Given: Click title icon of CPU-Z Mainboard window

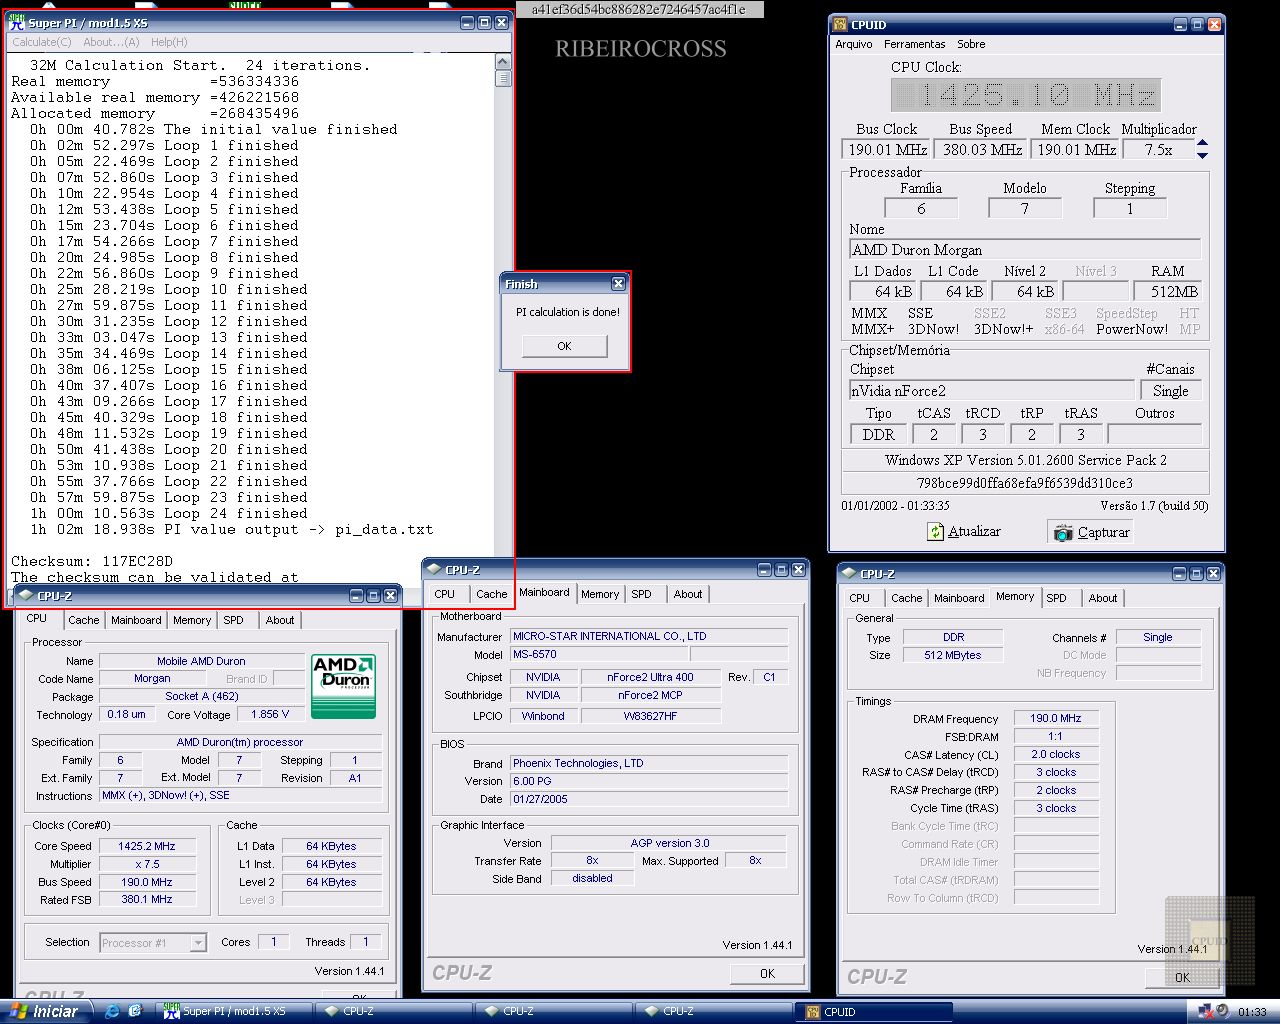Looking at the screenshot, I should point(434,570).
